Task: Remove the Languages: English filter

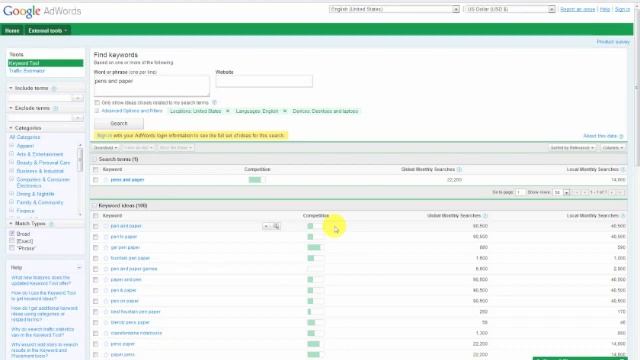Action: point(285,111)
